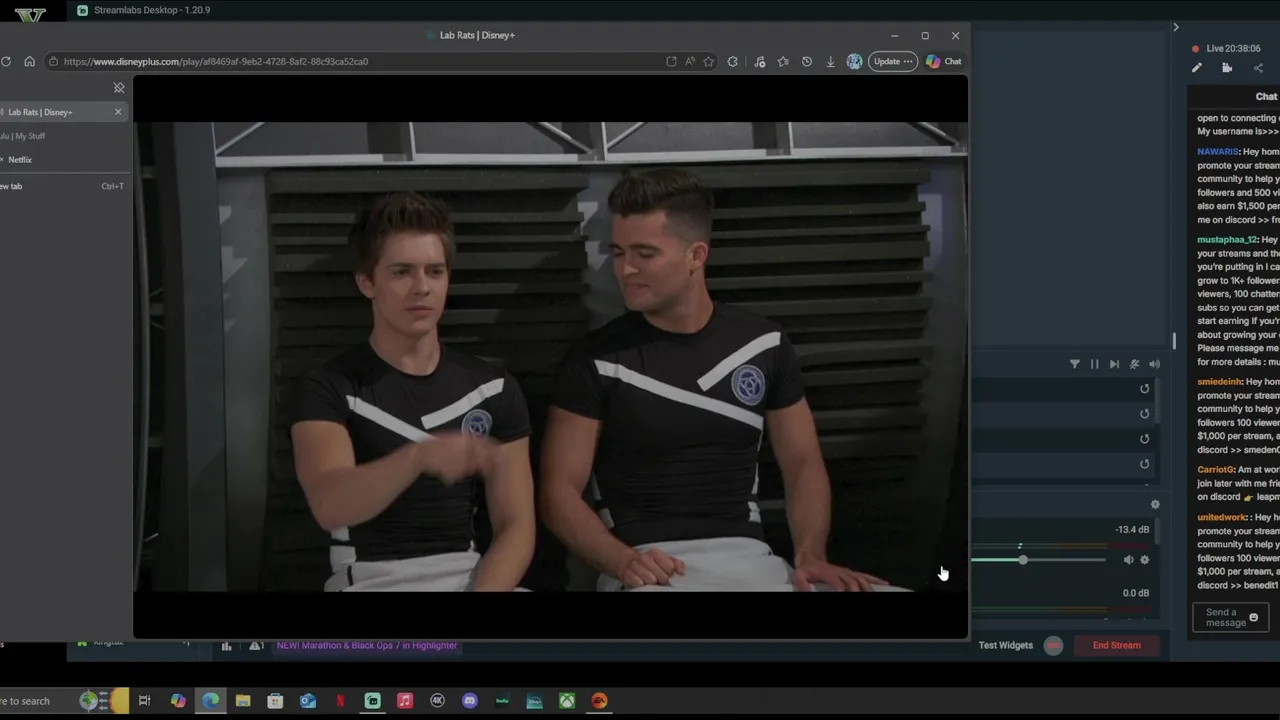This screenshot has width=1280, height=720.
Task: Click mustaphaa_12 username in chat
Action: (1227, 240)
